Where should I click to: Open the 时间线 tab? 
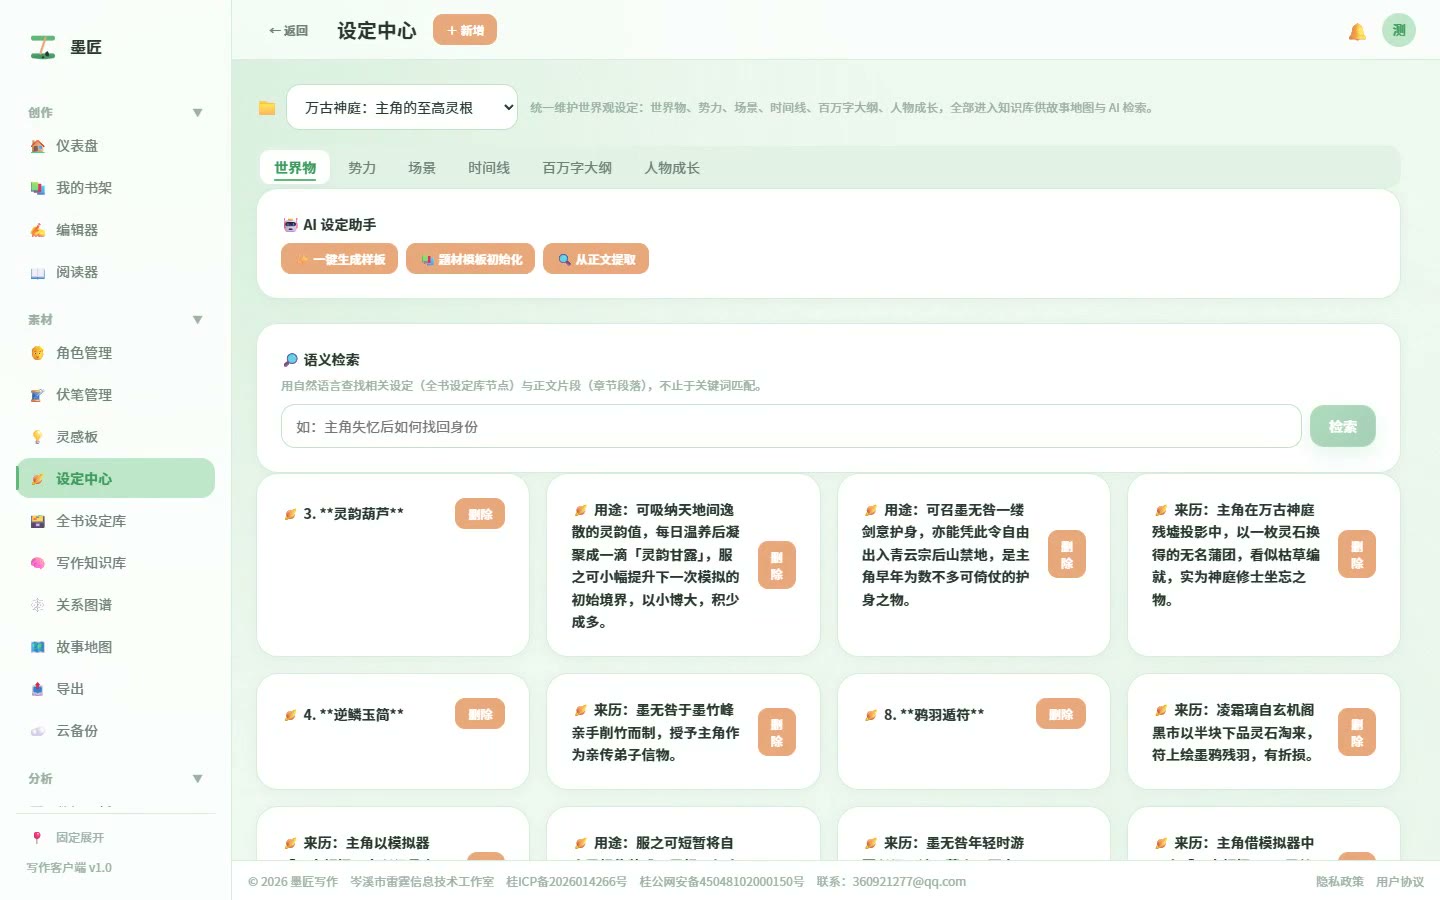[x=489, y=168]
